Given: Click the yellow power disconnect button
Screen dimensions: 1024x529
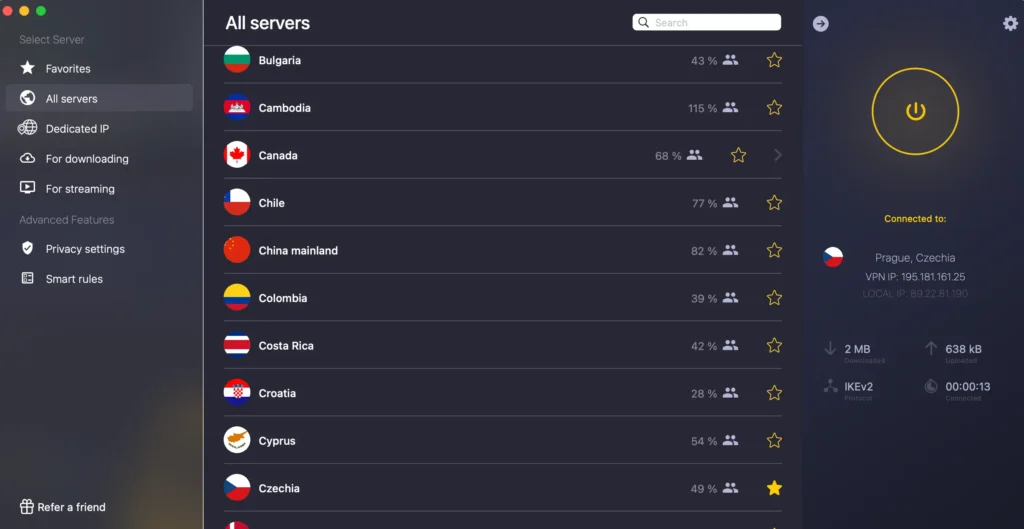Looking at the screenshot, I should point(915,111).
